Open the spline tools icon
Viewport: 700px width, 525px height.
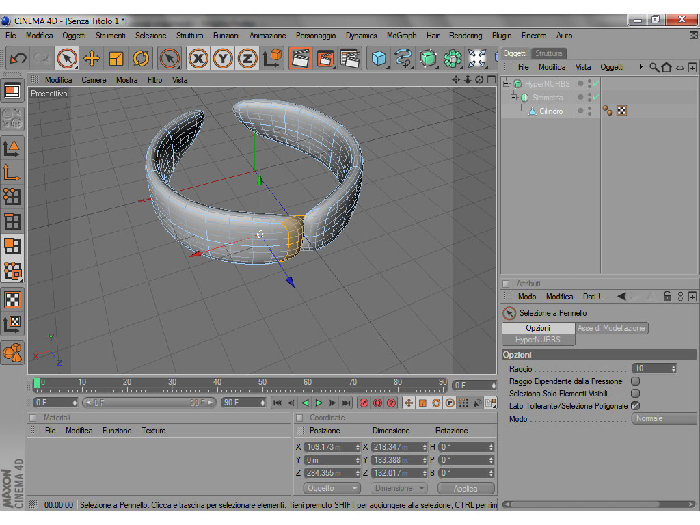click(x=403, y=58)
